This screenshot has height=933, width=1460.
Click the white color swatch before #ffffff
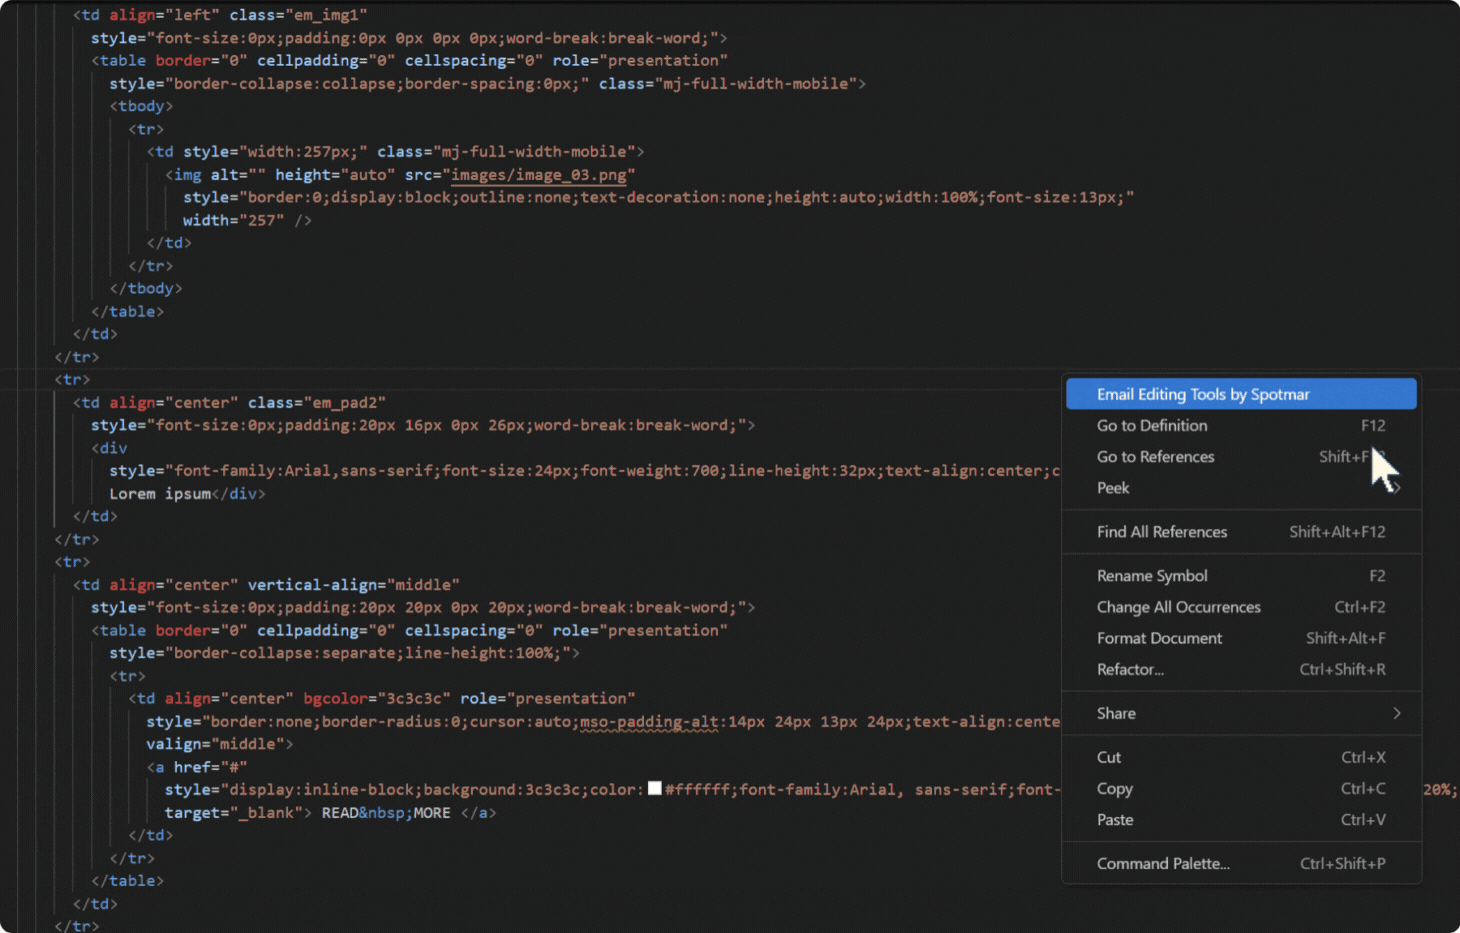click(x=656, y=789)
